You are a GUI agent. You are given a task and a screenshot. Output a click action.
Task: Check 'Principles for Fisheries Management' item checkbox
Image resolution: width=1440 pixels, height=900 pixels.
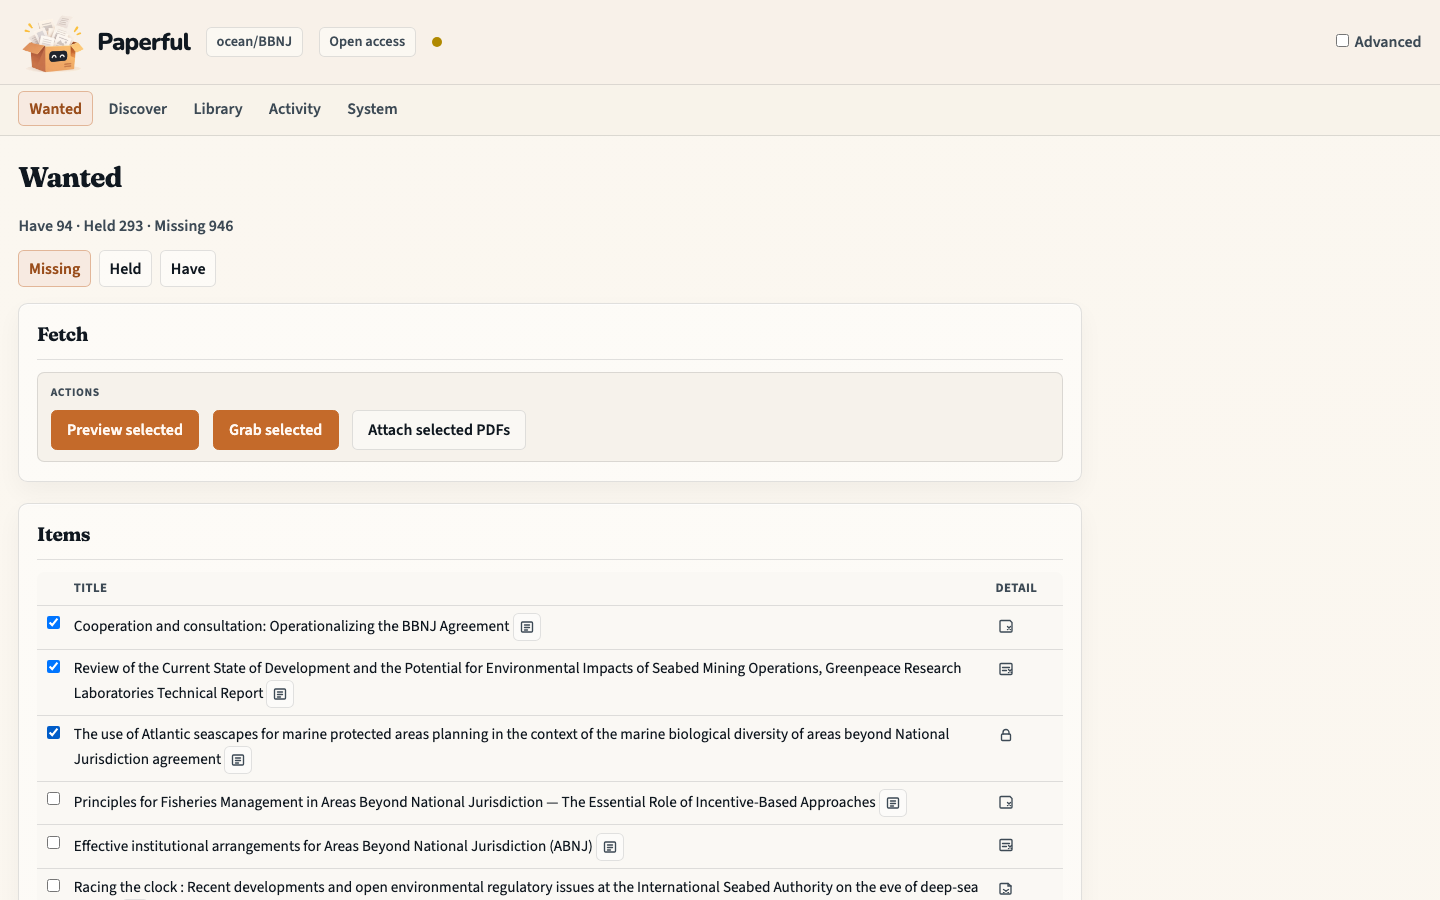point(54,799)
